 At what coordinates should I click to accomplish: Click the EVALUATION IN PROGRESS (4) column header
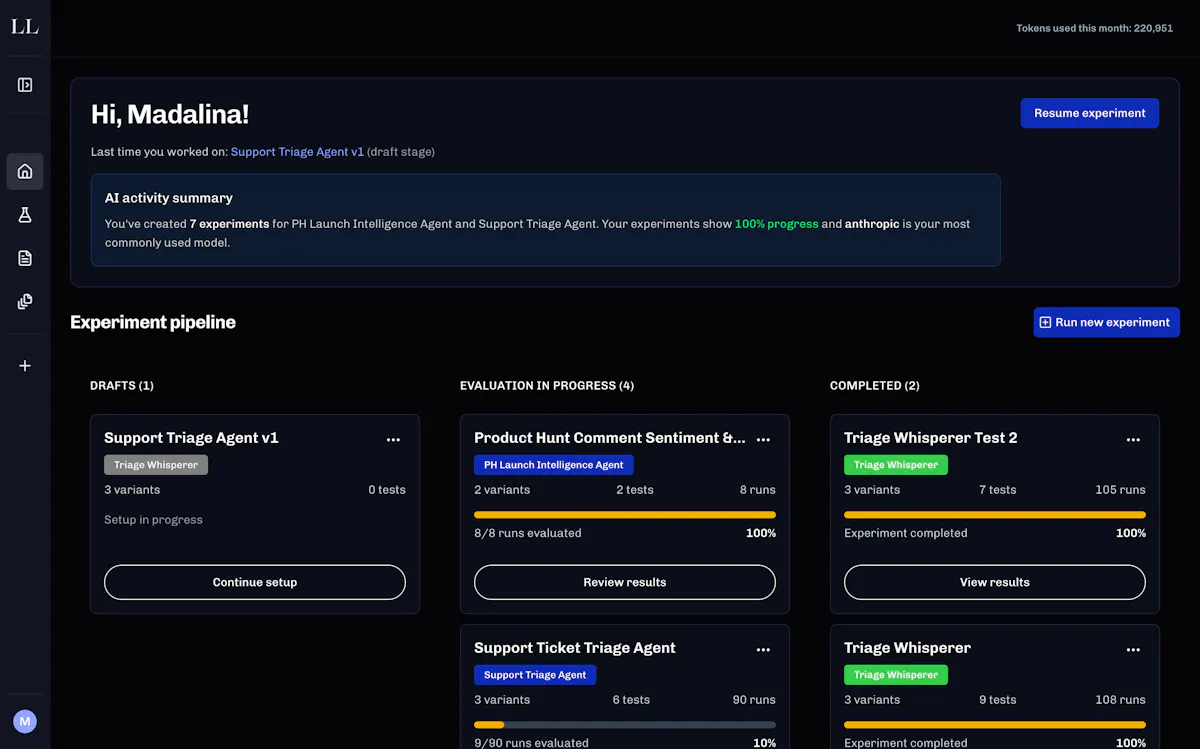(x=547, y=385)
